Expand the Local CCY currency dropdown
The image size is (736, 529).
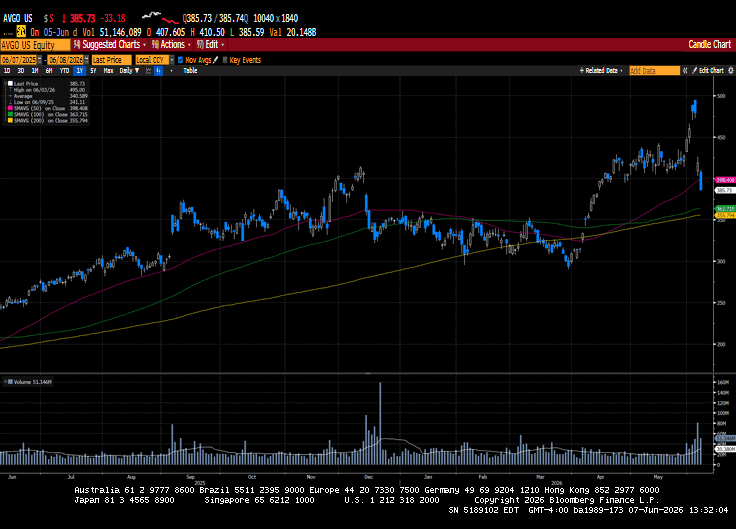tap(172, 60)
